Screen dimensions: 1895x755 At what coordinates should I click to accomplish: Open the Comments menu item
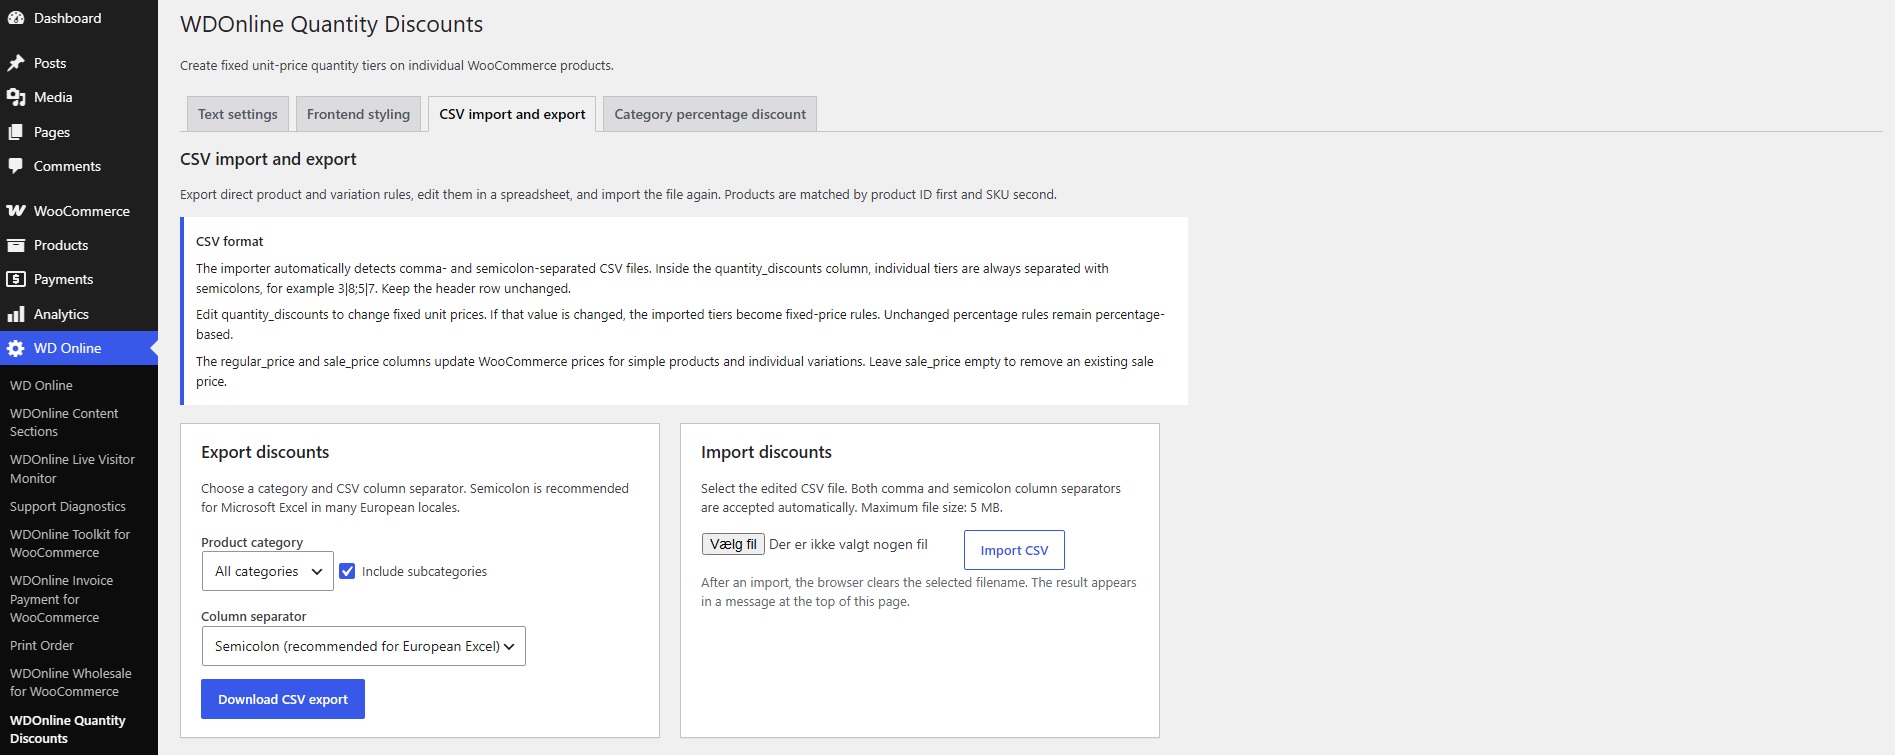(79, 166)
